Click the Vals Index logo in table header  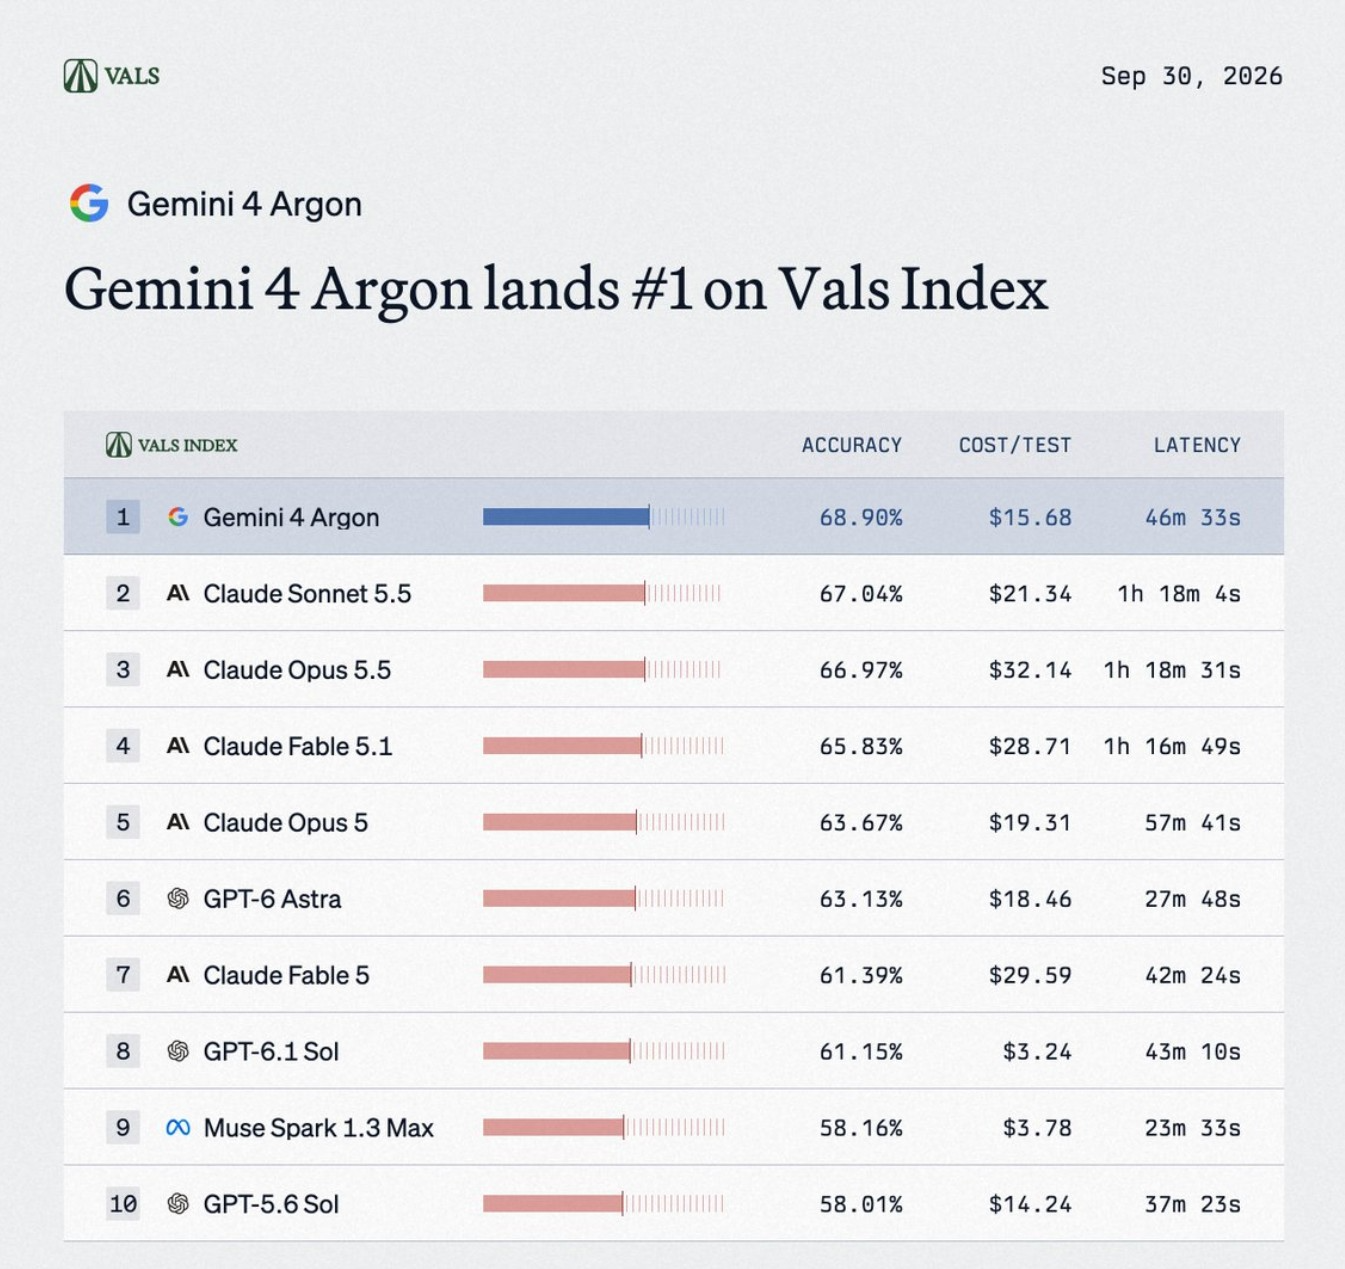point(172,445)
